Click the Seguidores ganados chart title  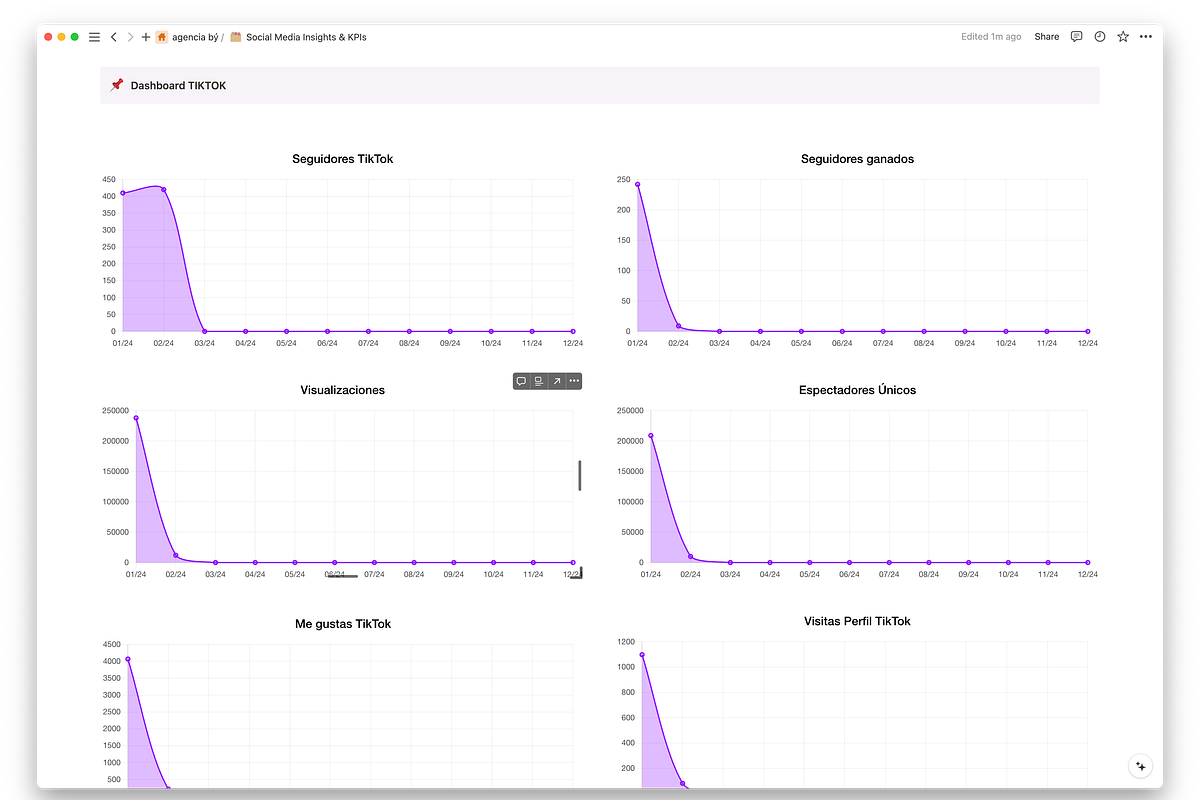857,159
